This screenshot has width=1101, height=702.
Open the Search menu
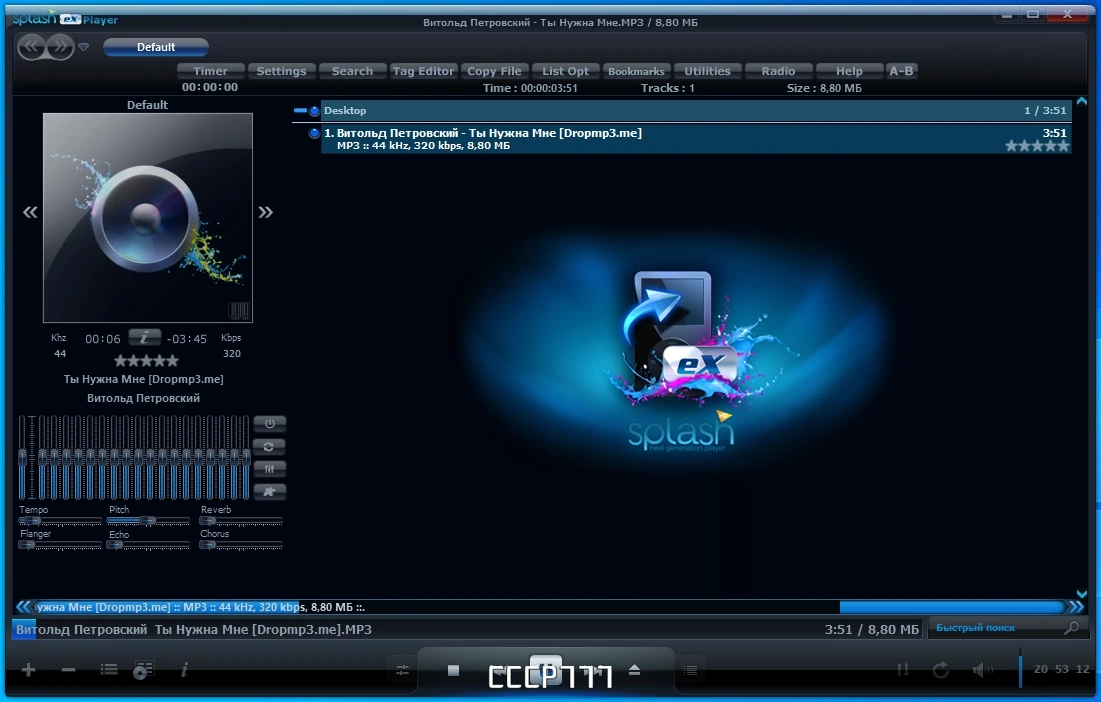click(352, 71)
